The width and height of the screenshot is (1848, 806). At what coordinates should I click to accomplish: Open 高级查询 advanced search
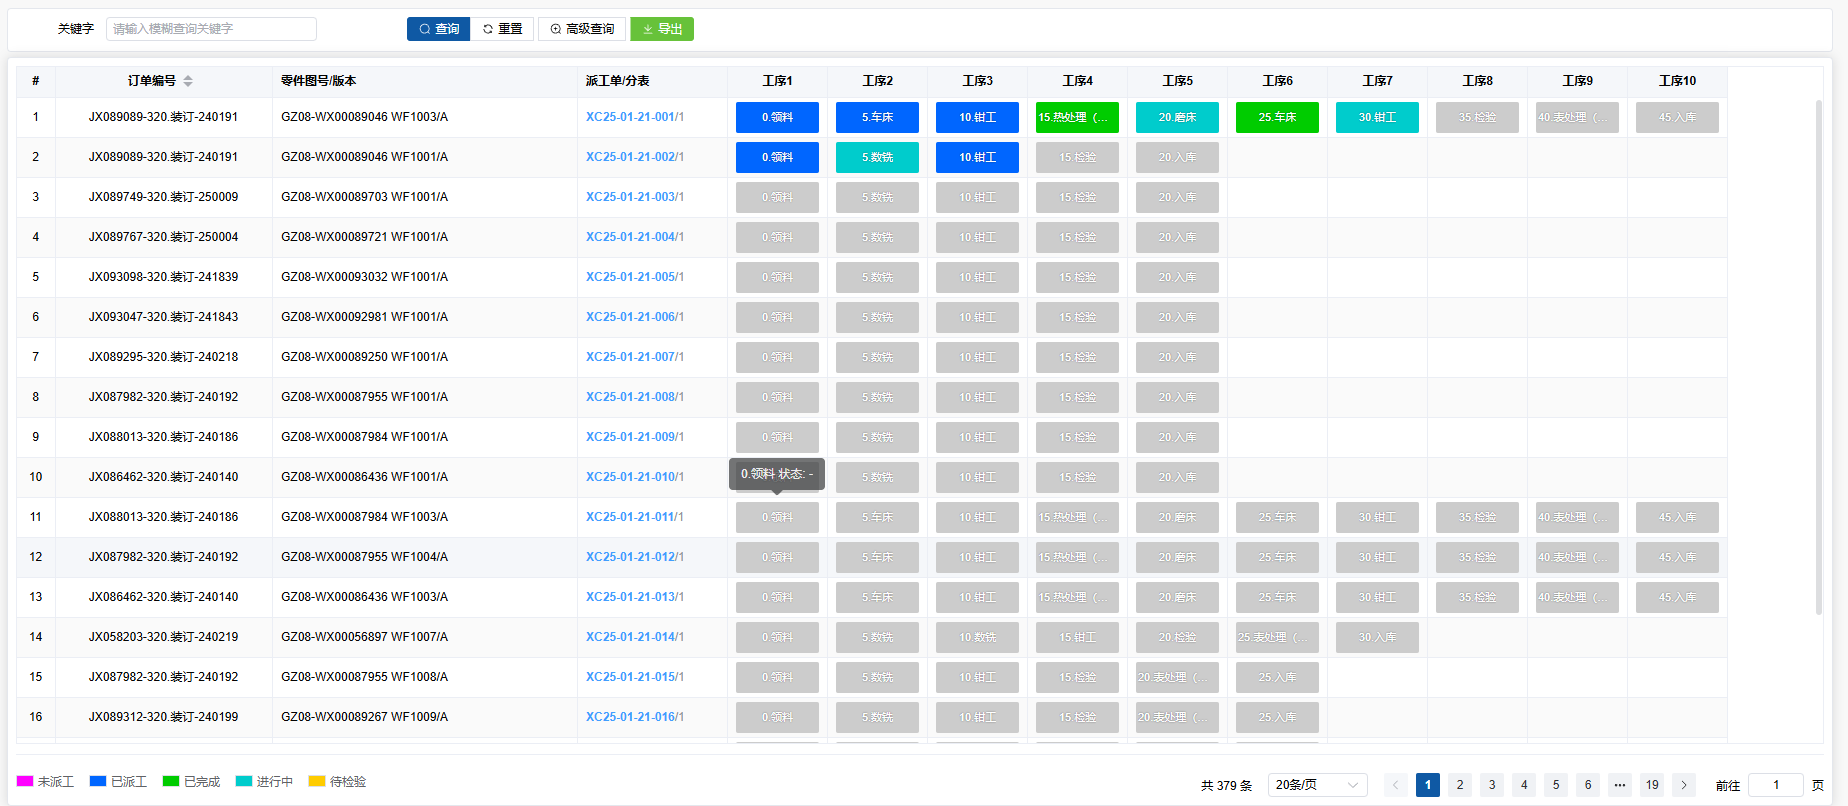click(582, 29)
